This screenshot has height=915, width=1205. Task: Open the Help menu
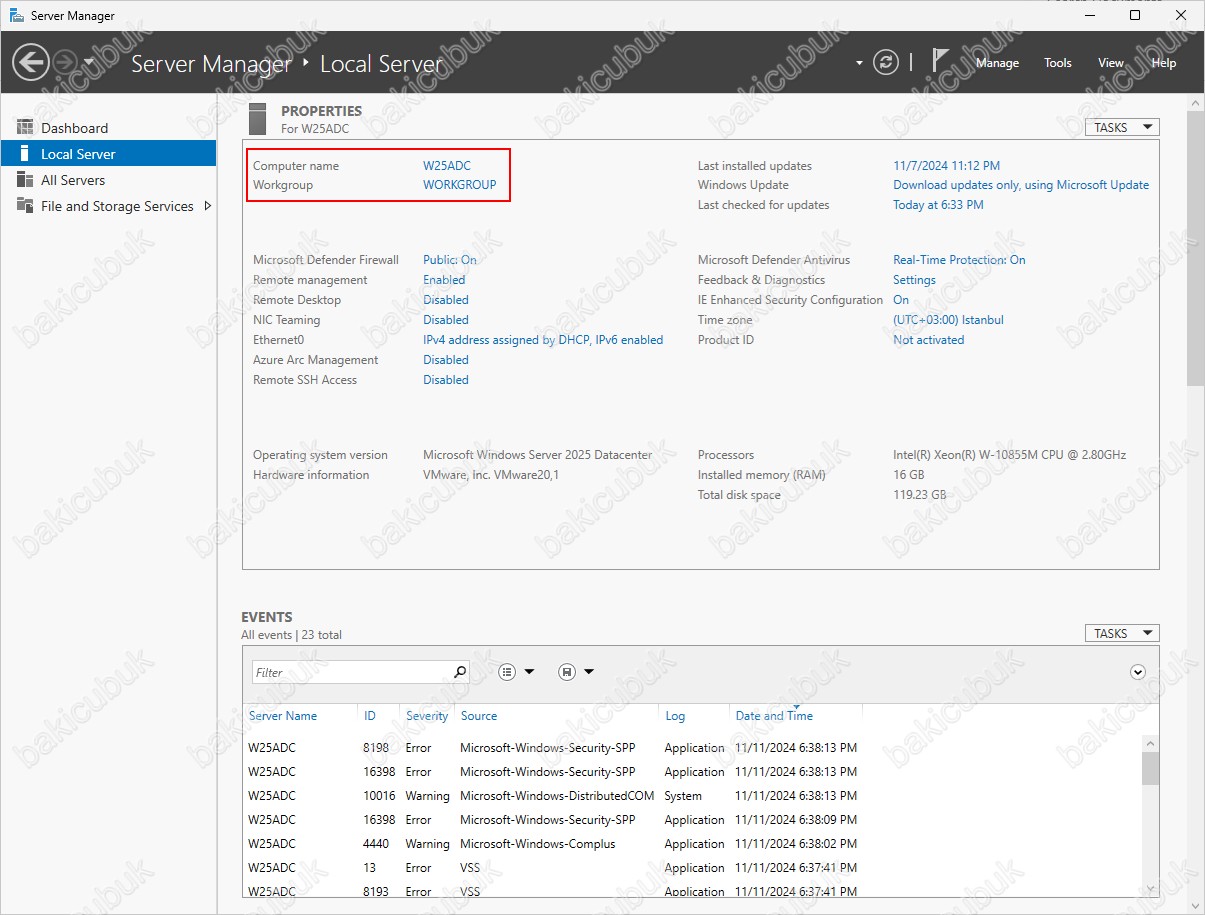click(x=1164, y=63)
